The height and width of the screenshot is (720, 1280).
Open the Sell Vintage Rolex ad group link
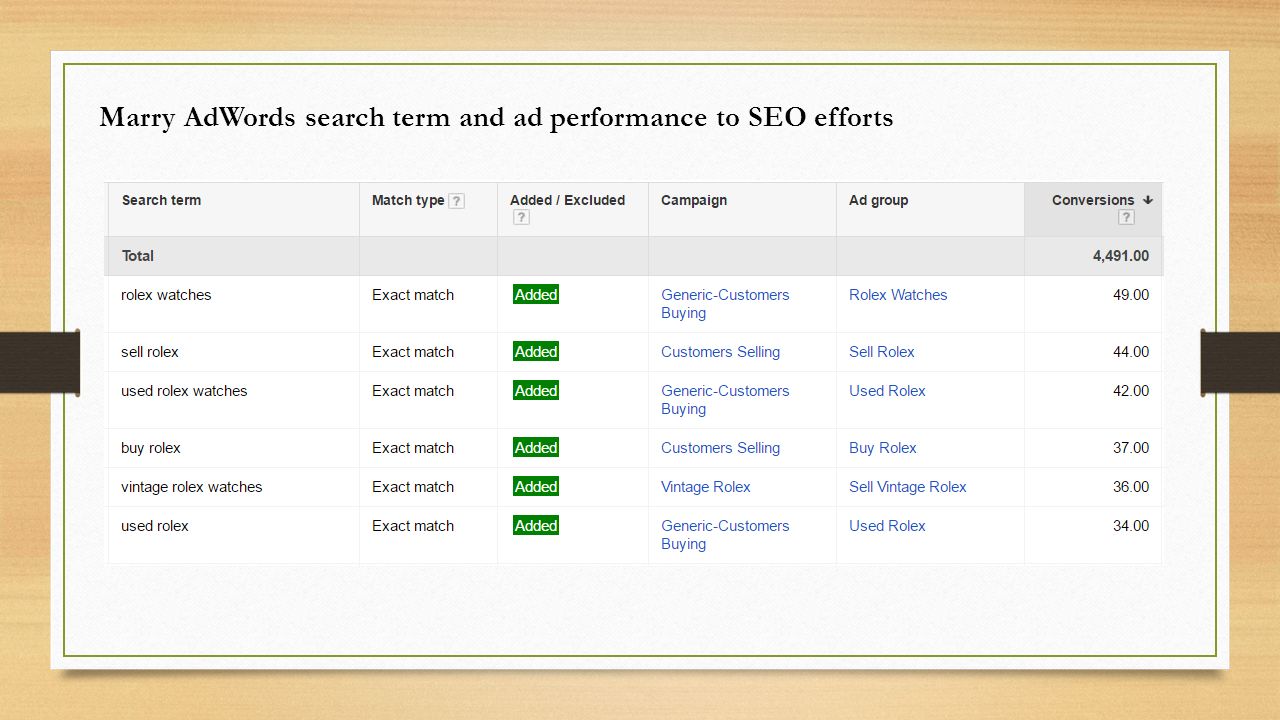tap(907, 487)
